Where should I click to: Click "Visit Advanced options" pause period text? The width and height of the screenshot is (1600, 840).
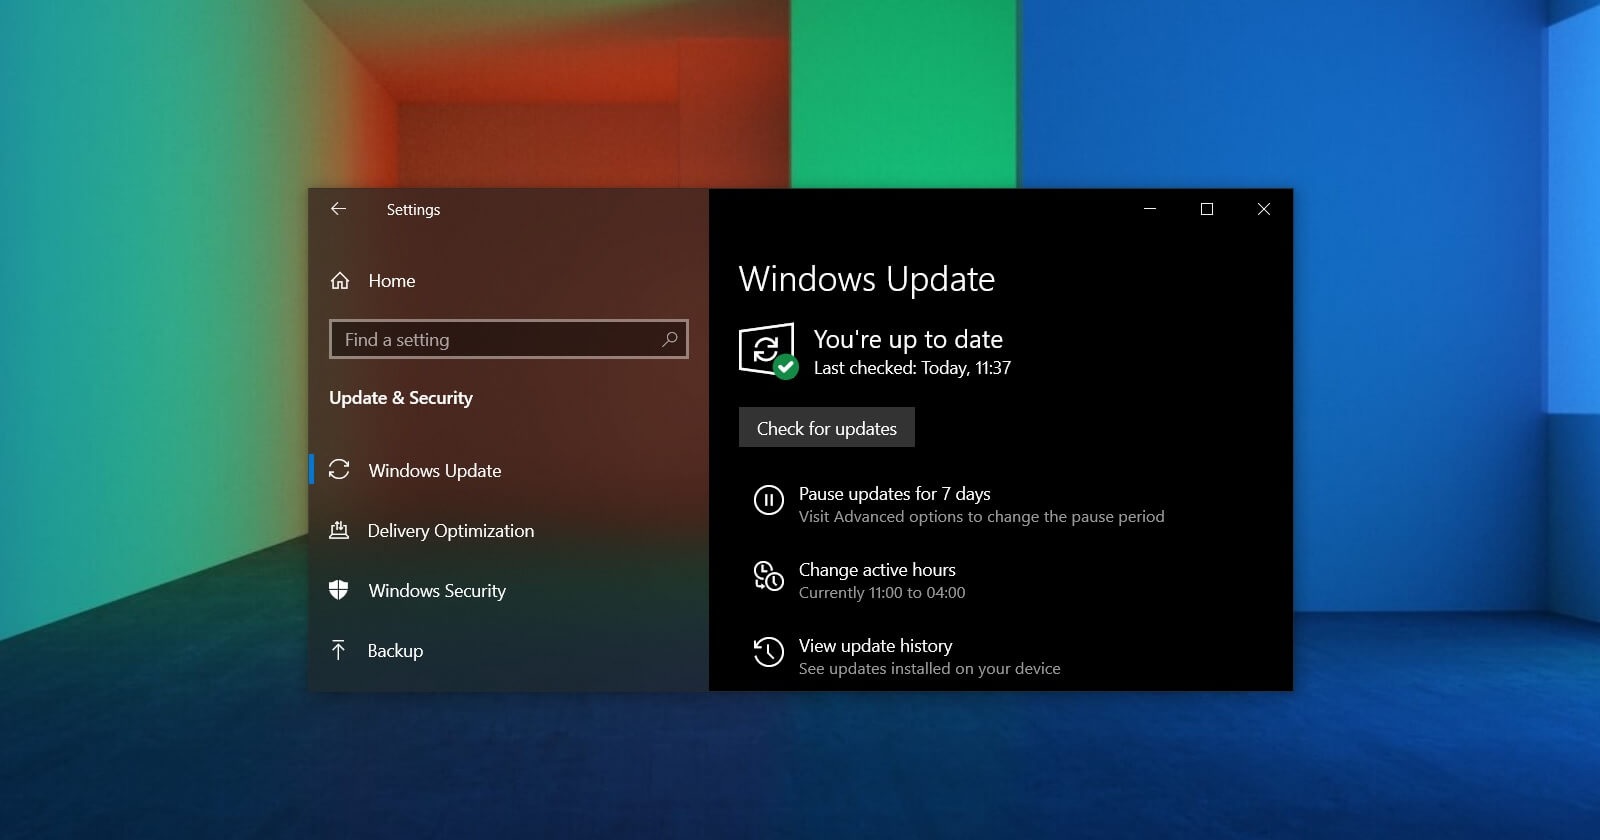click(x=982, y=517)
